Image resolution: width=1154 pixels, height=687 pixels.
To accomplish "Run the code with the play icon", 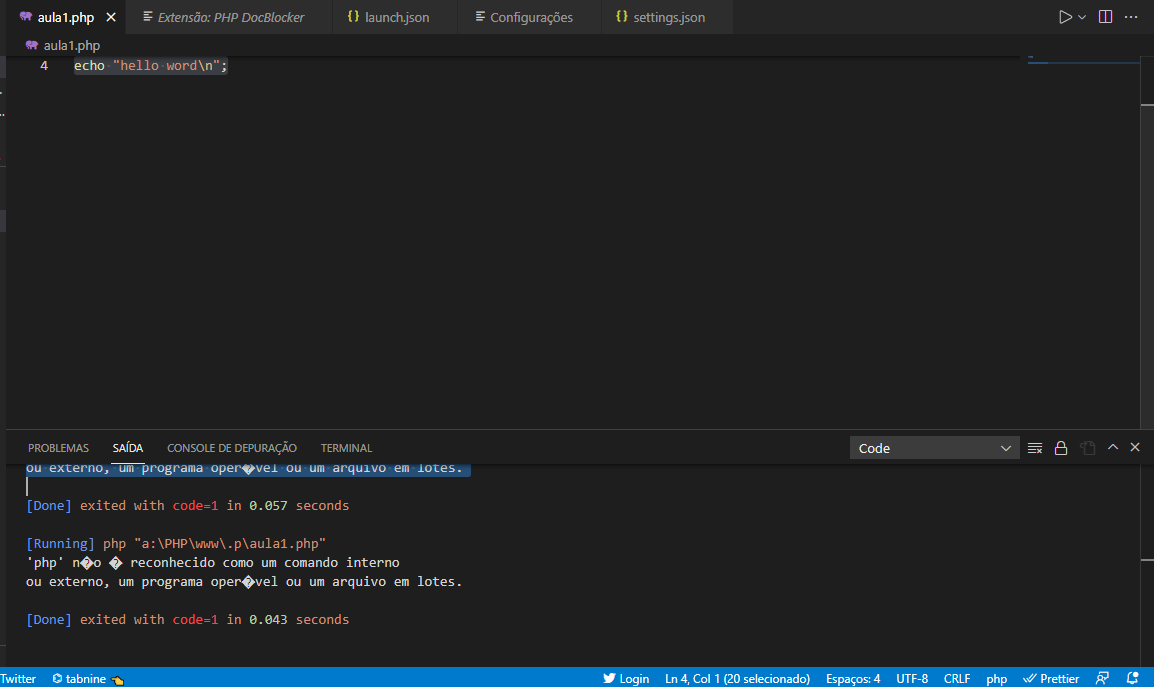I will coord(1065,17).
